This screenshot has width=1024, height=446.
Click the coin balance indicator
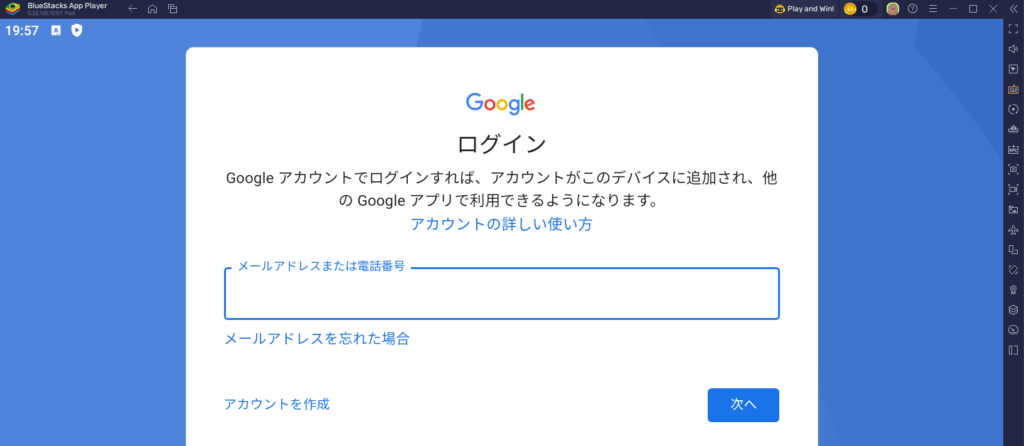[x=860, y=9]
